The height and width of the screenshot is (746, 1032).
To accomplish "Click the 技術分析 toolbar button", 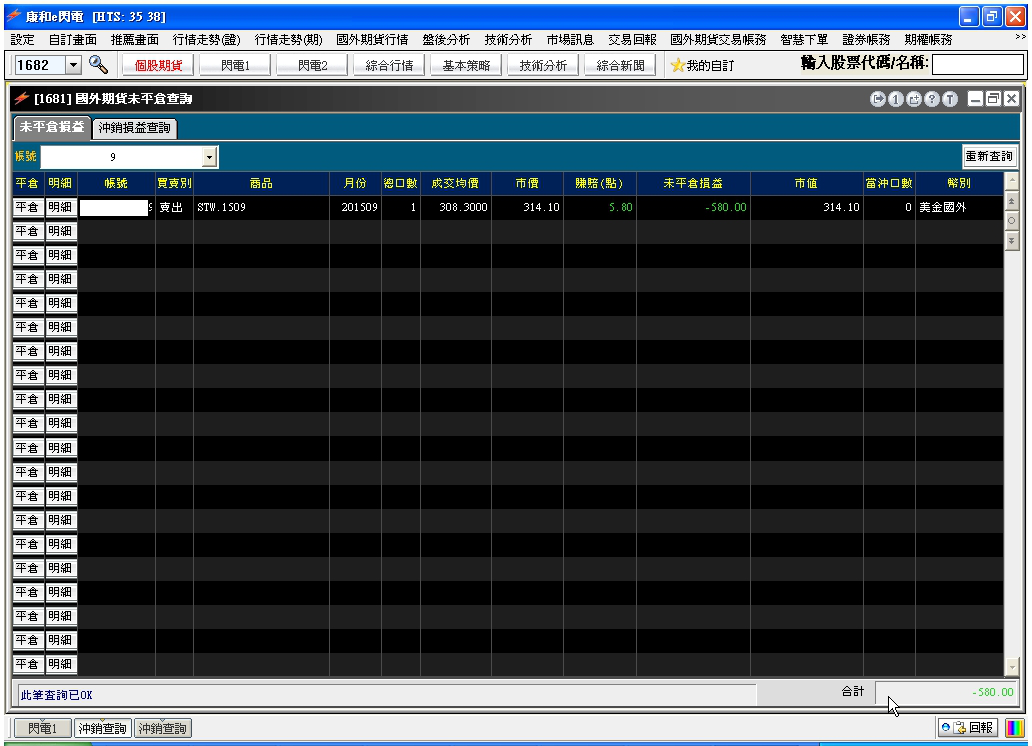I will click(x=543, y=65).
